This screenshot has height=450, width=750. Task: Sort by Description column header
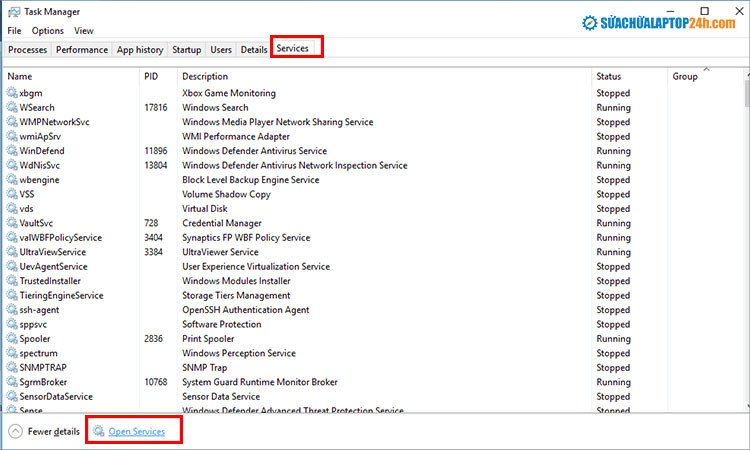coord(385,76)
